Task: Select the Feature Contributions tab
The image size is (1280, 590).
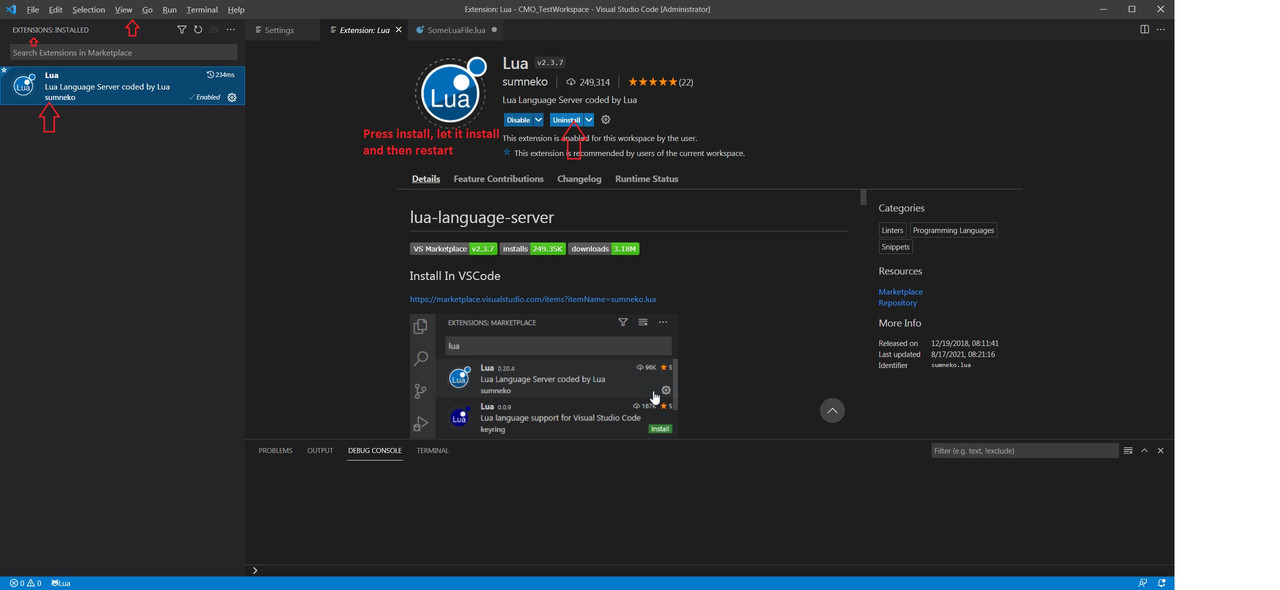Action: [498, 179]
